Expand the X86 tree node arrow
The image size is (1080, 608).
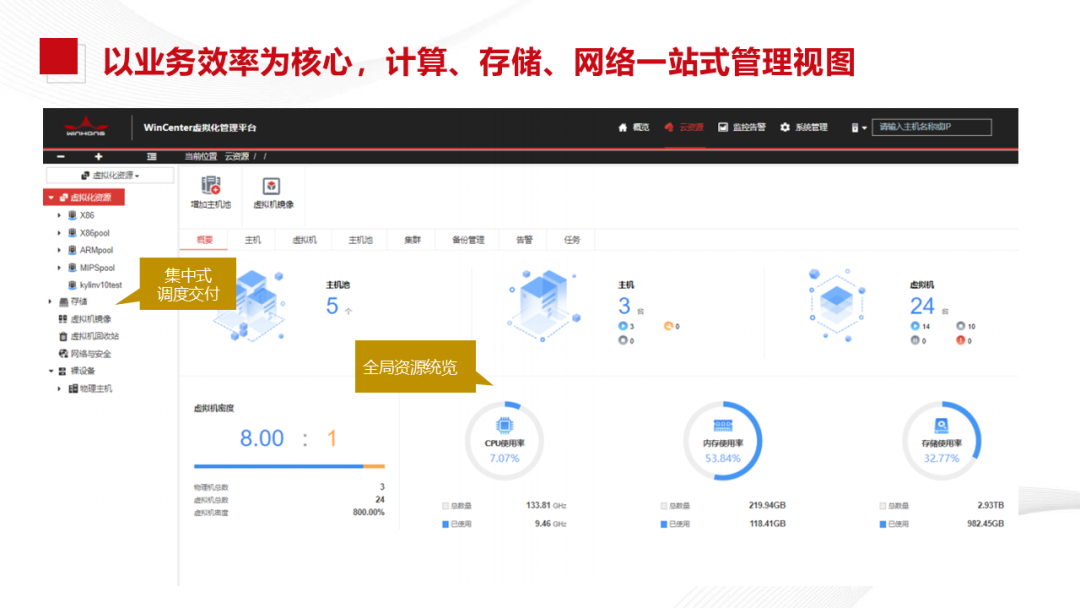click(x=59, y=216)
